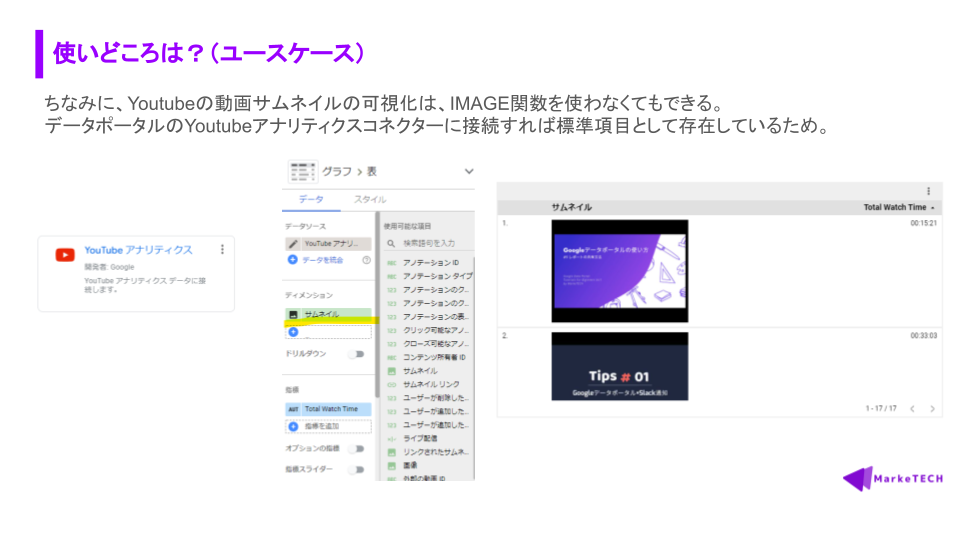Click the AUT icon on the Total Watch Time metric
This screenshot has height=540, width=960.
(293, 409)
